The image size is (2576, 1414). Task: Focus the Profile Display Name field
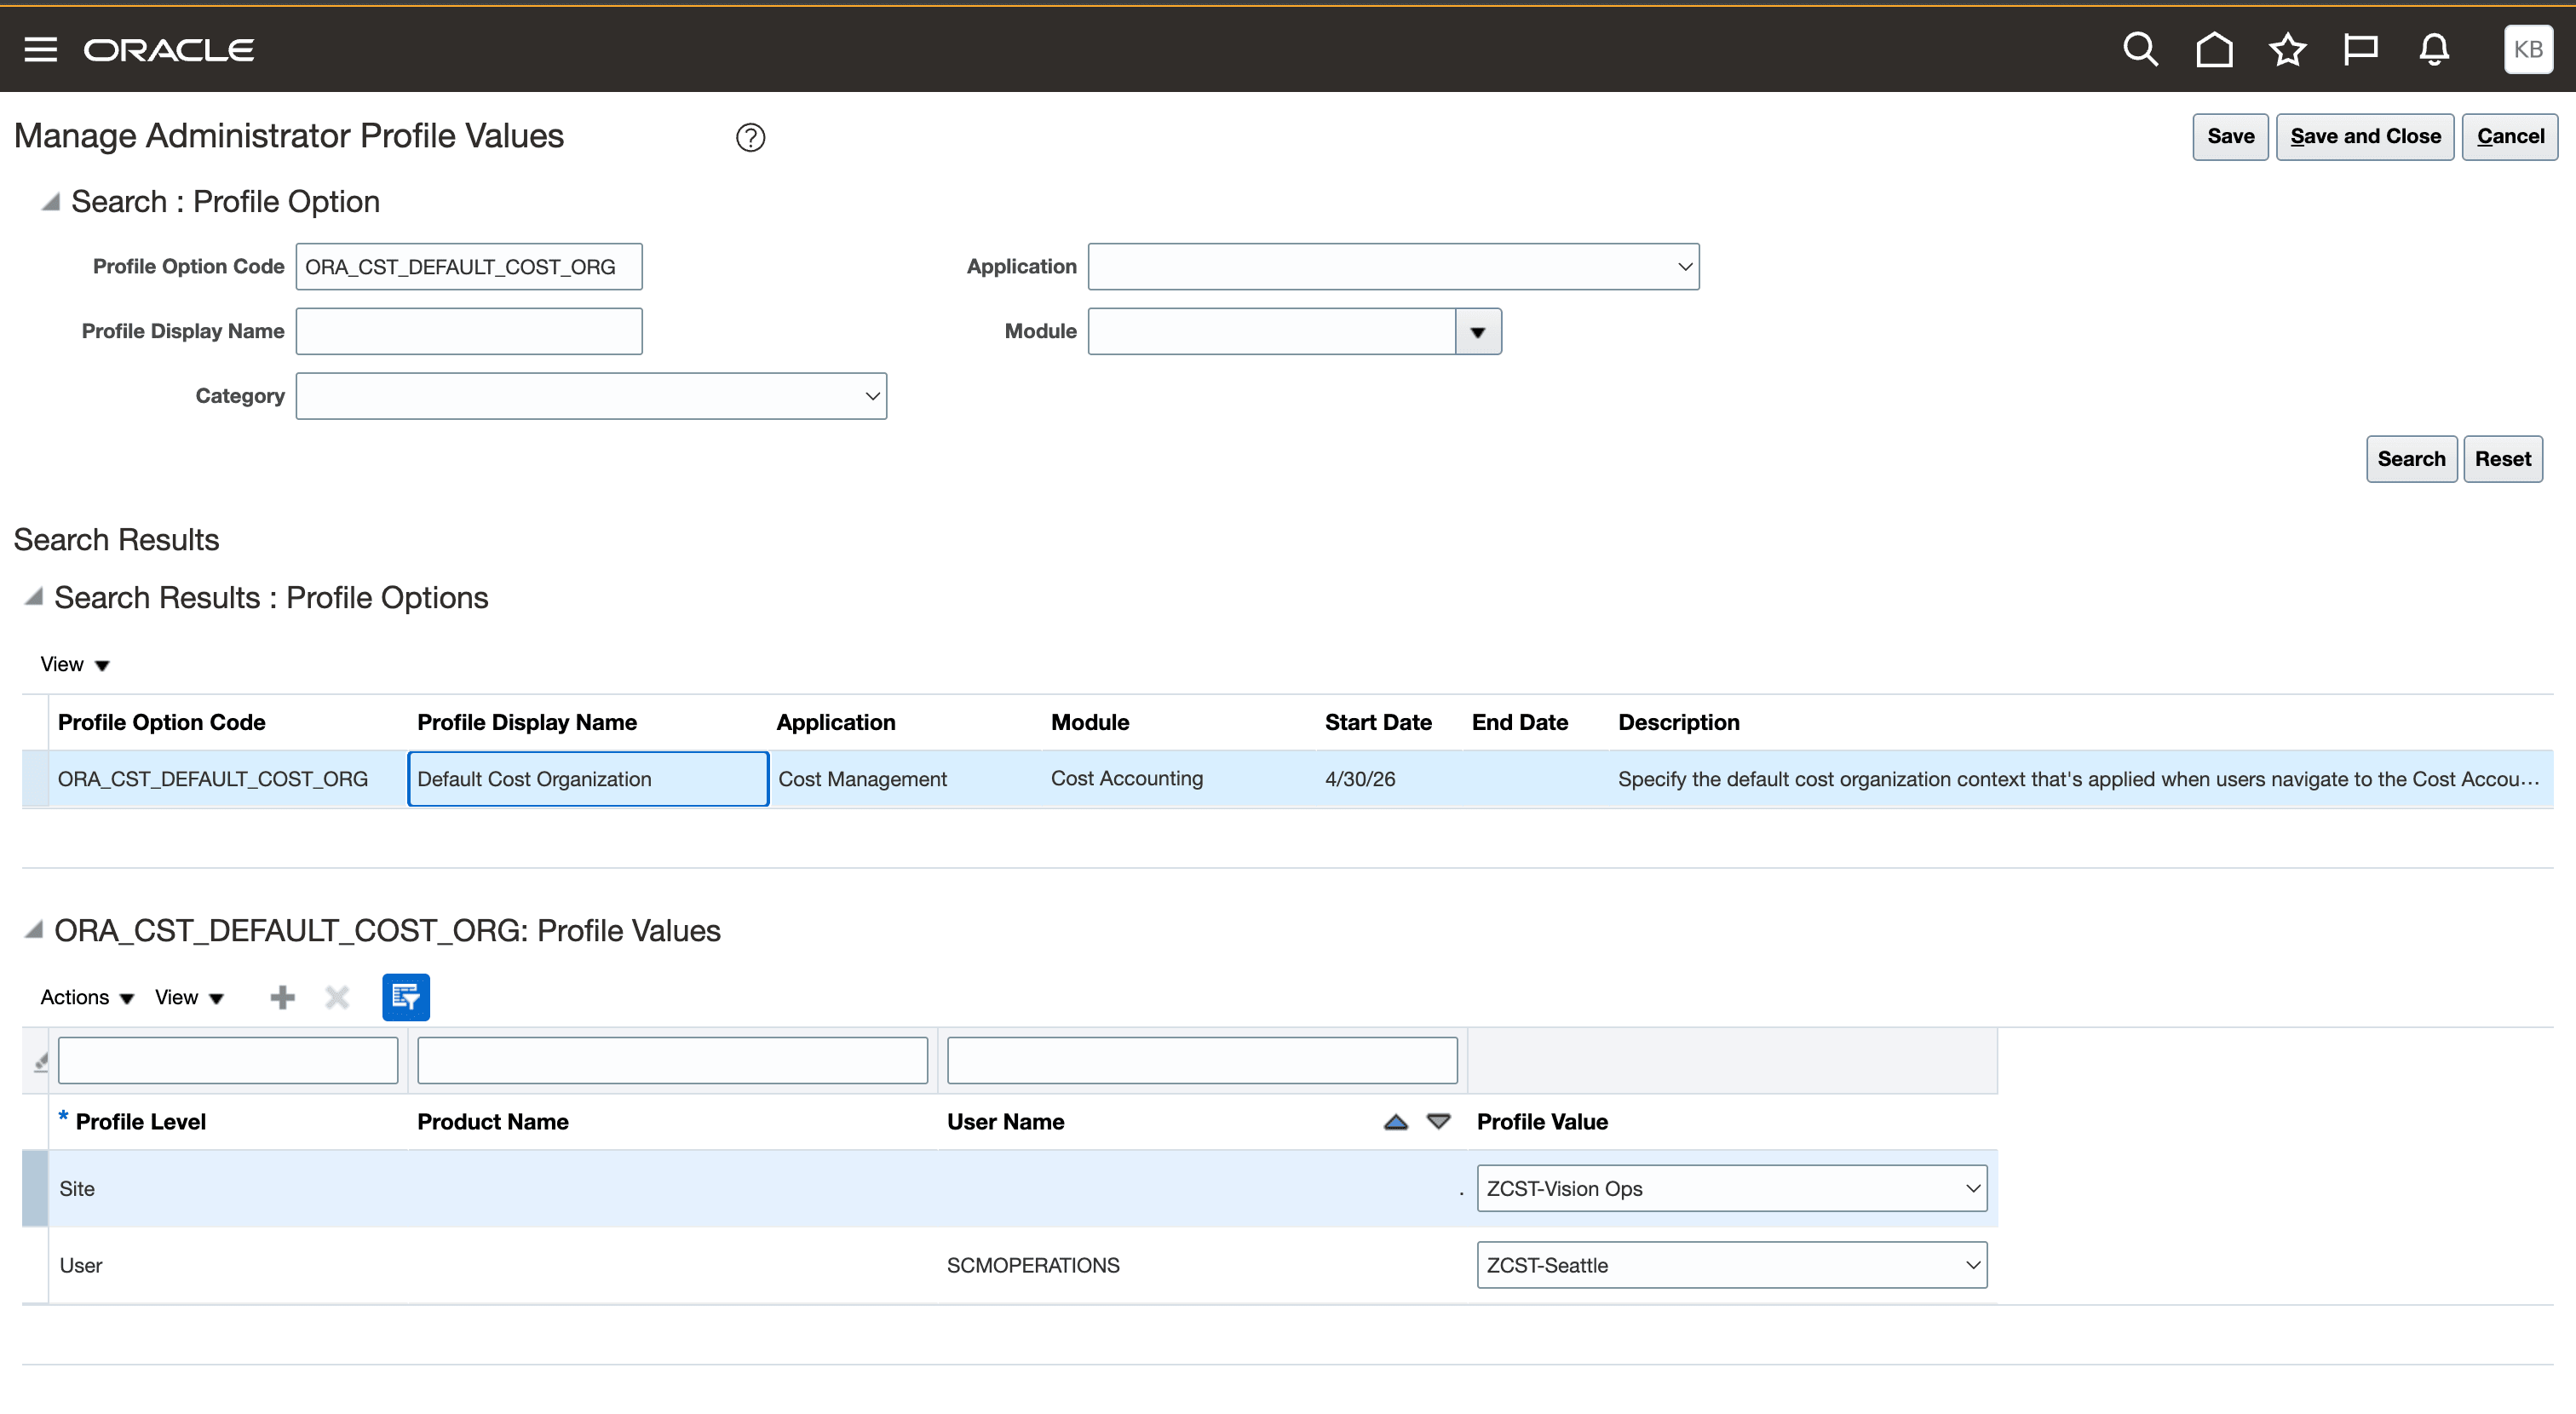click(469, 331)
